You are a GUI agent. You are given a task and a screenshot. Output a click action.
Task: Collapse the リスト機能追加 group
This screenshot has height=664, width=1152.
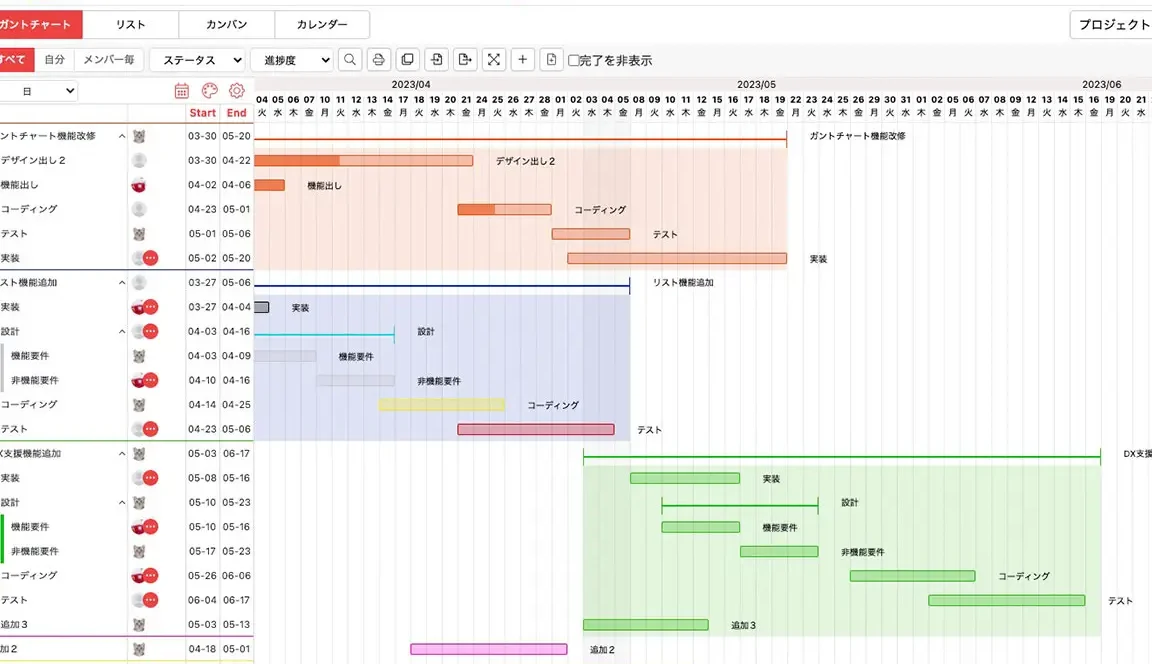(122, 283)
